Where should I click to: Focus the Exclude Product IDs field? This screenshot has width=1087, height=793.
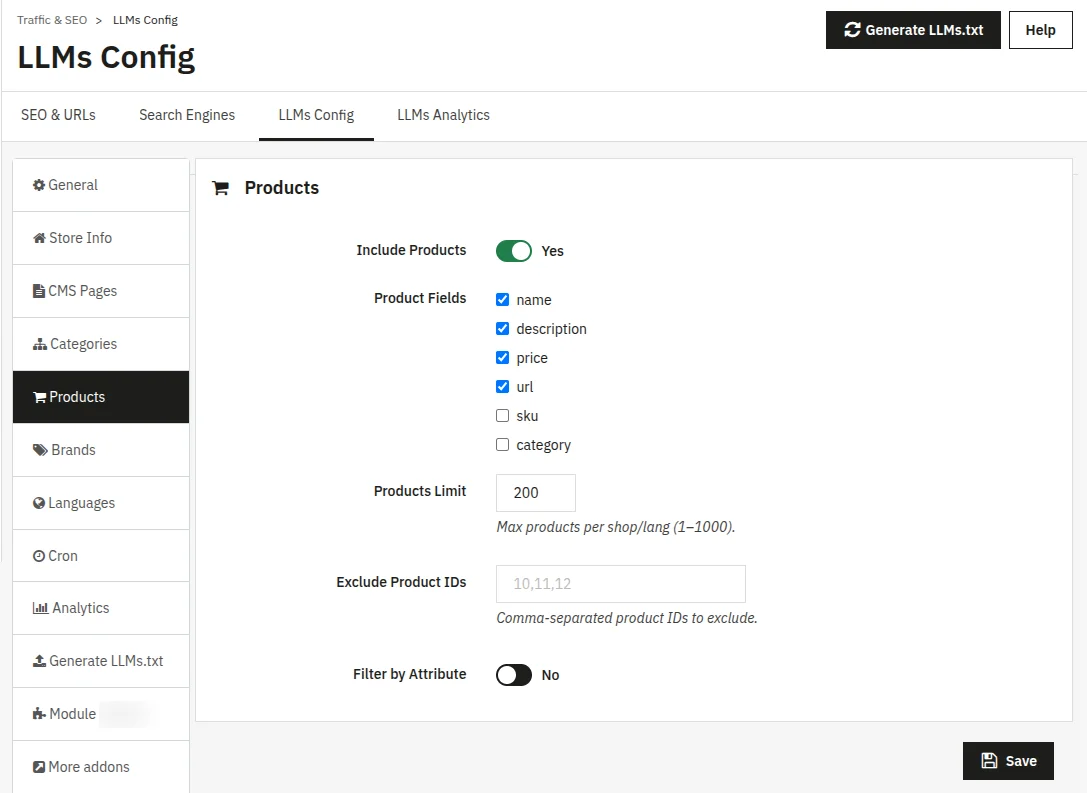tap(621, 584)
